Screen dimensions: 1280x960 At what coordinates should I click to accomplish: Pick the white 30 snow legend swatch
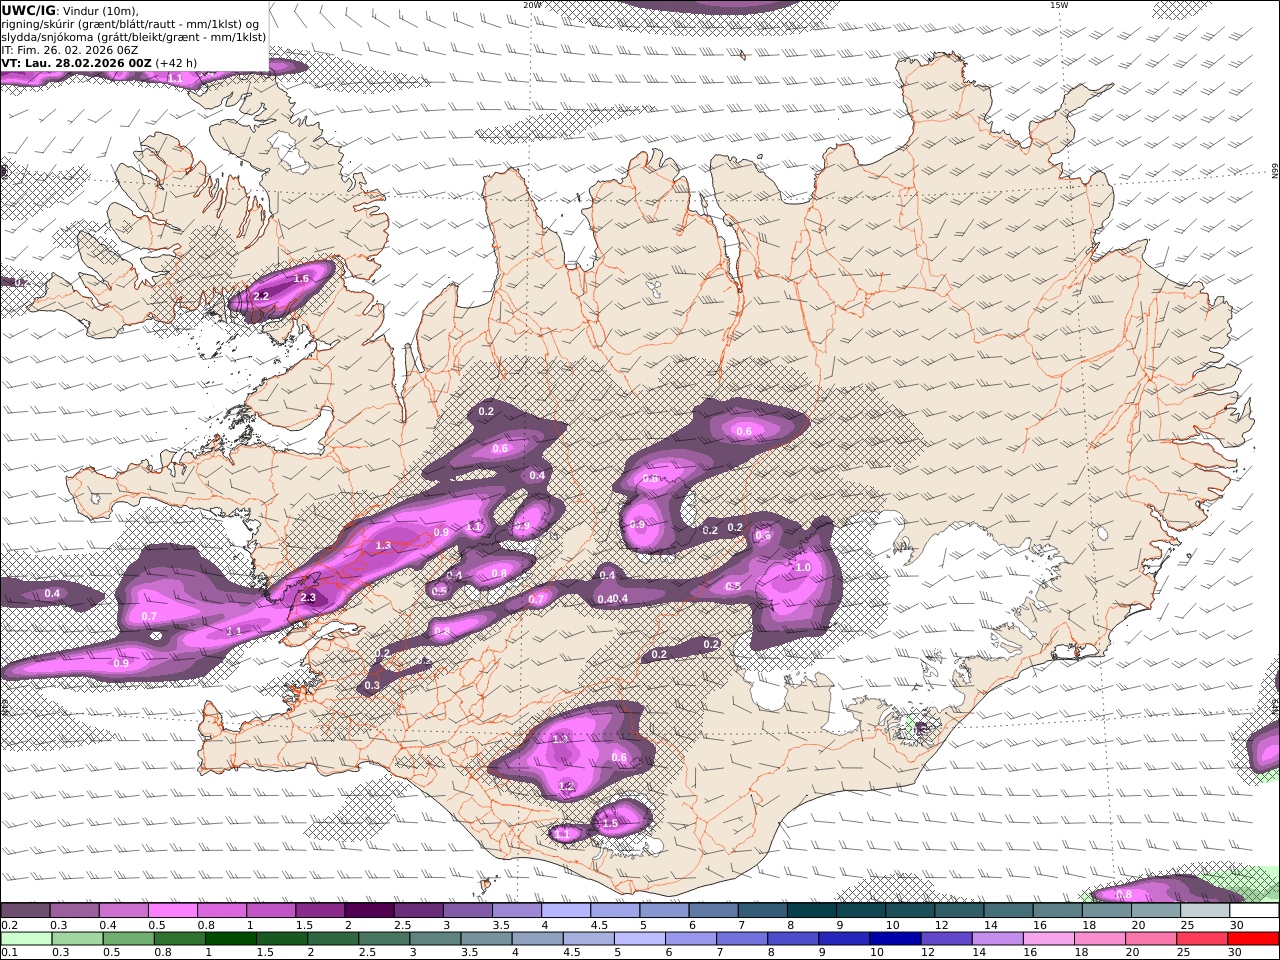[1254, 911]
